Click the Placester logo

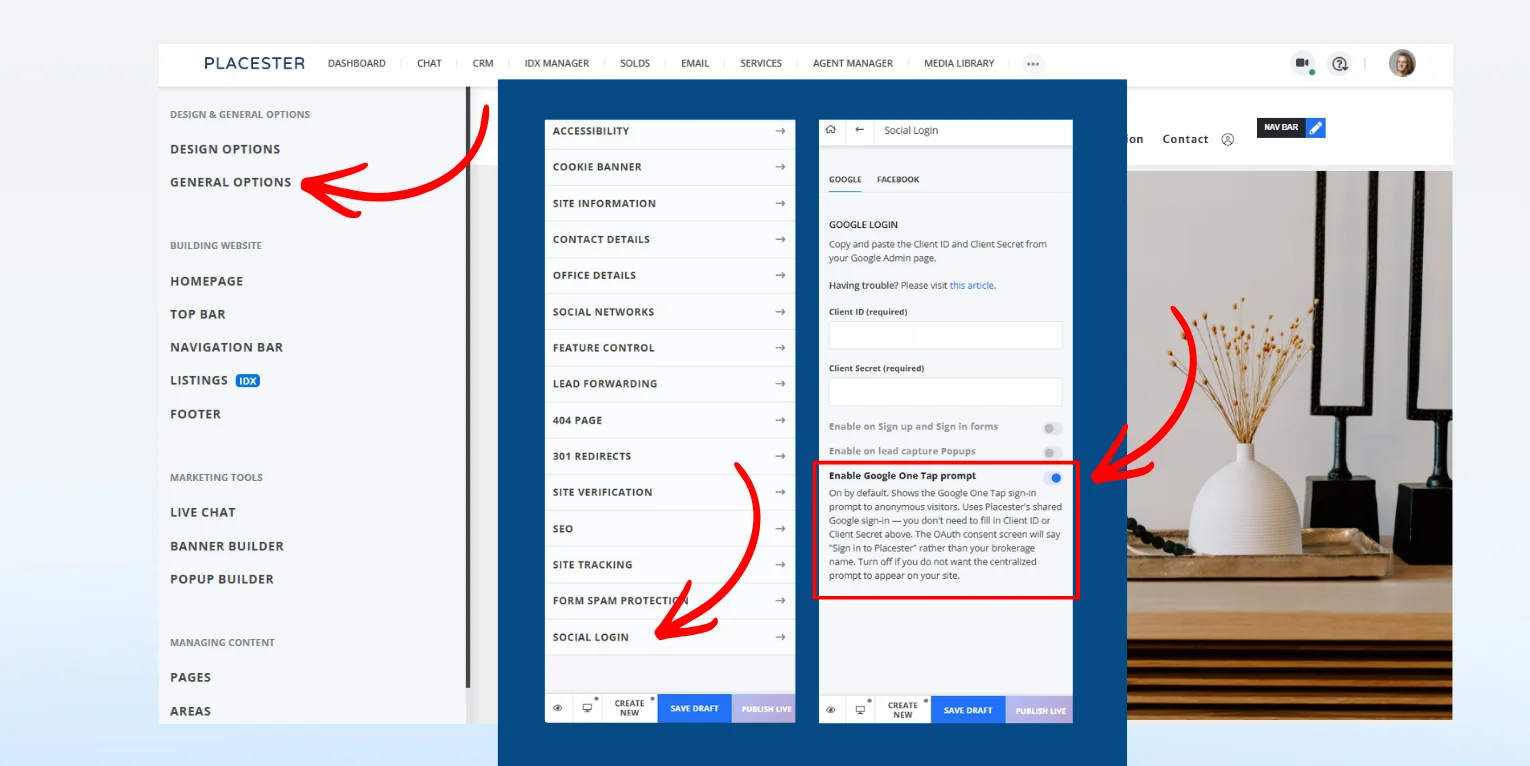click(254, 63)
